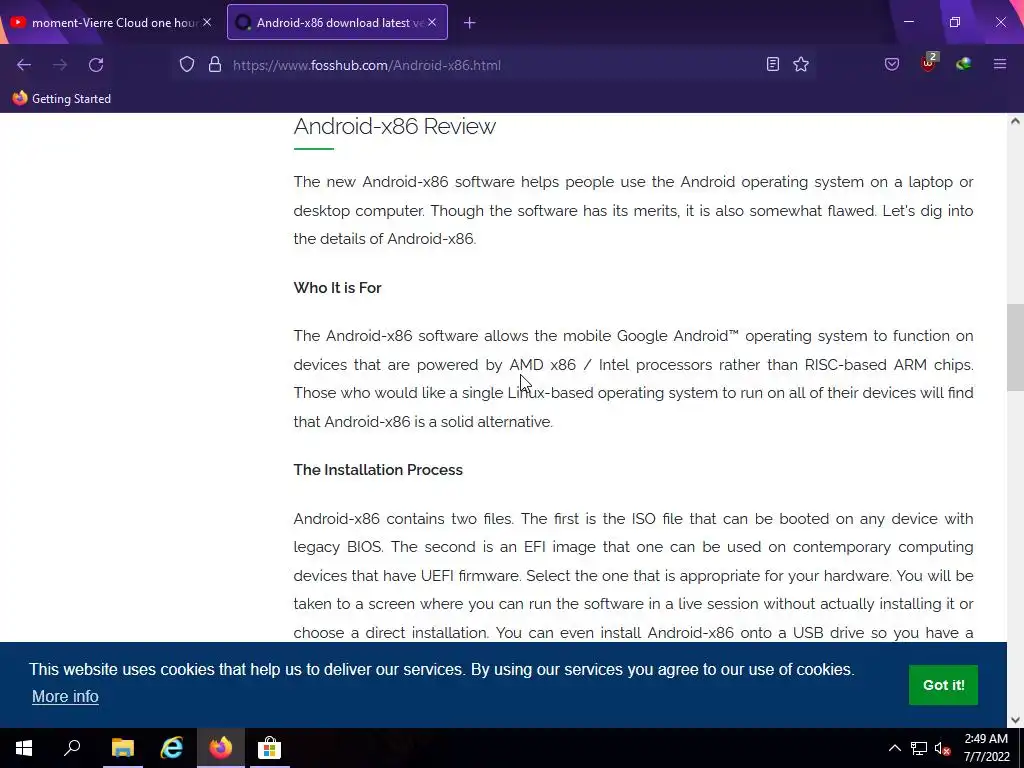Screen dimensions: 1024x768
Task: Close the moment-Vierre Cloud tab
Action: coord(207,22)
